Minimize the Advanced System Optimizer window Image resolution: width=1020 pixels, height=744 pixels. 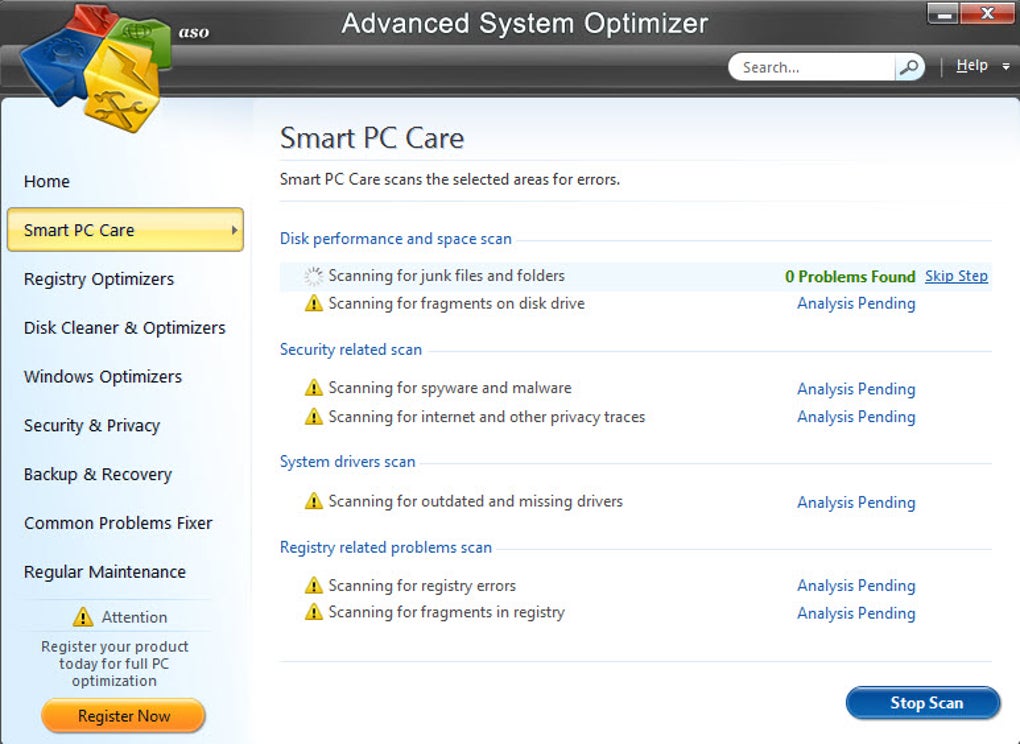pos(942,14)
